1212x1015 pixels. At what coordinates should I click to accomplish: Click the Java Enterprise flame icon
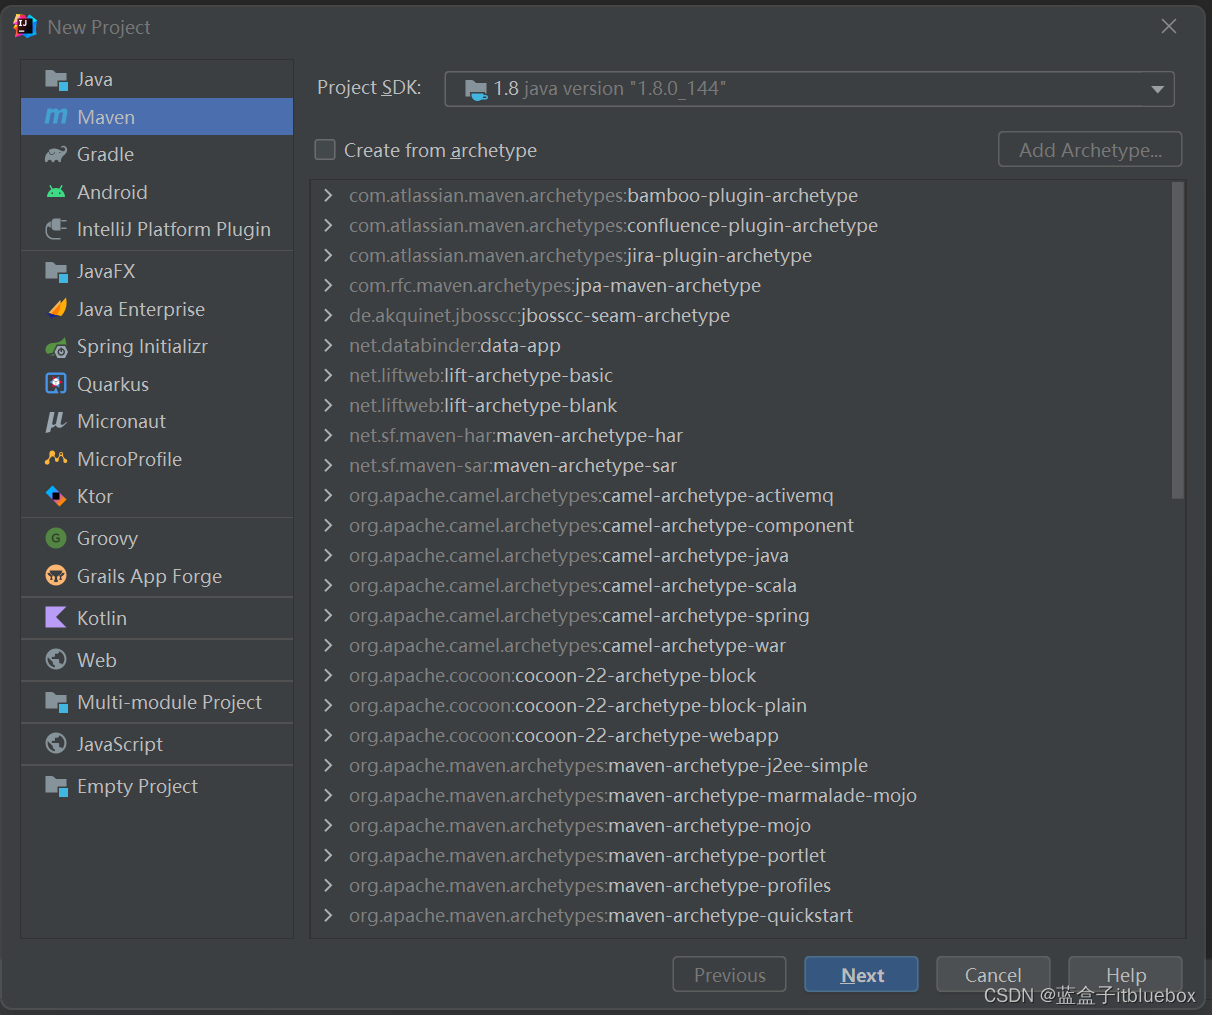coord(56,309)
